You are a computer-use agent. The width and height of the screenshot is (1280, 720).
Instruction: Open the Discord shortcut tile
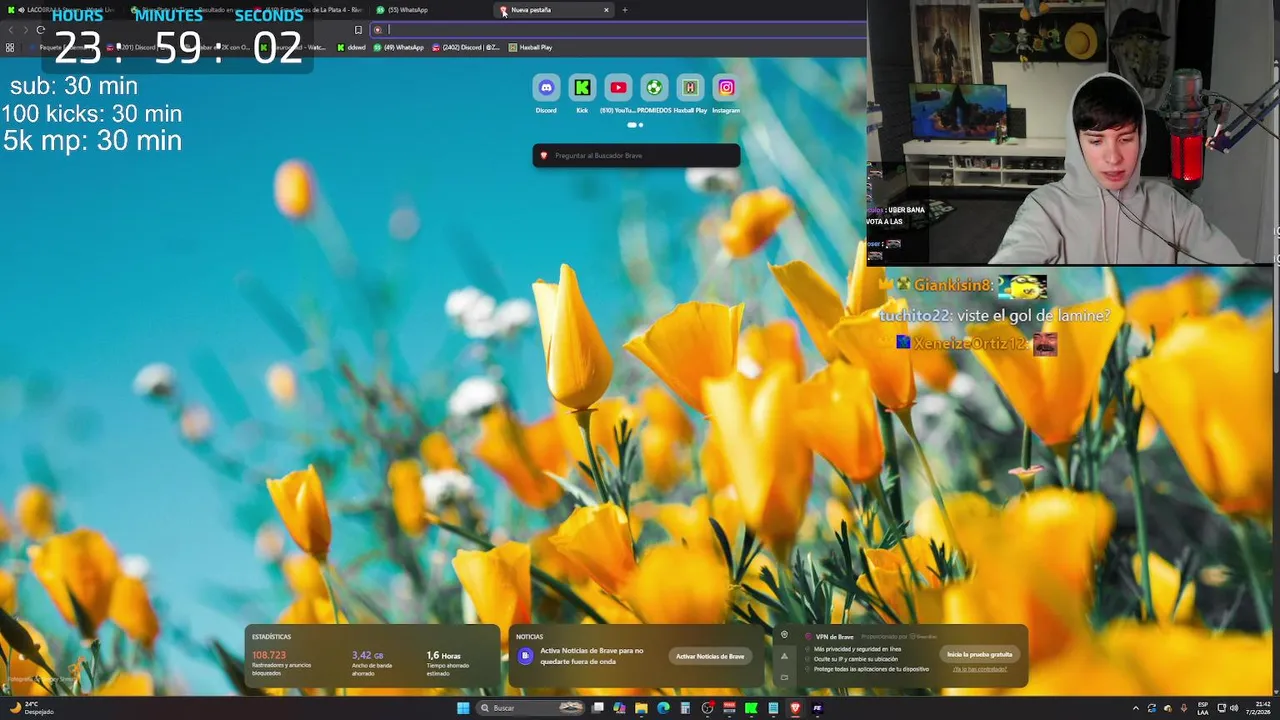[x=546, y=88]
